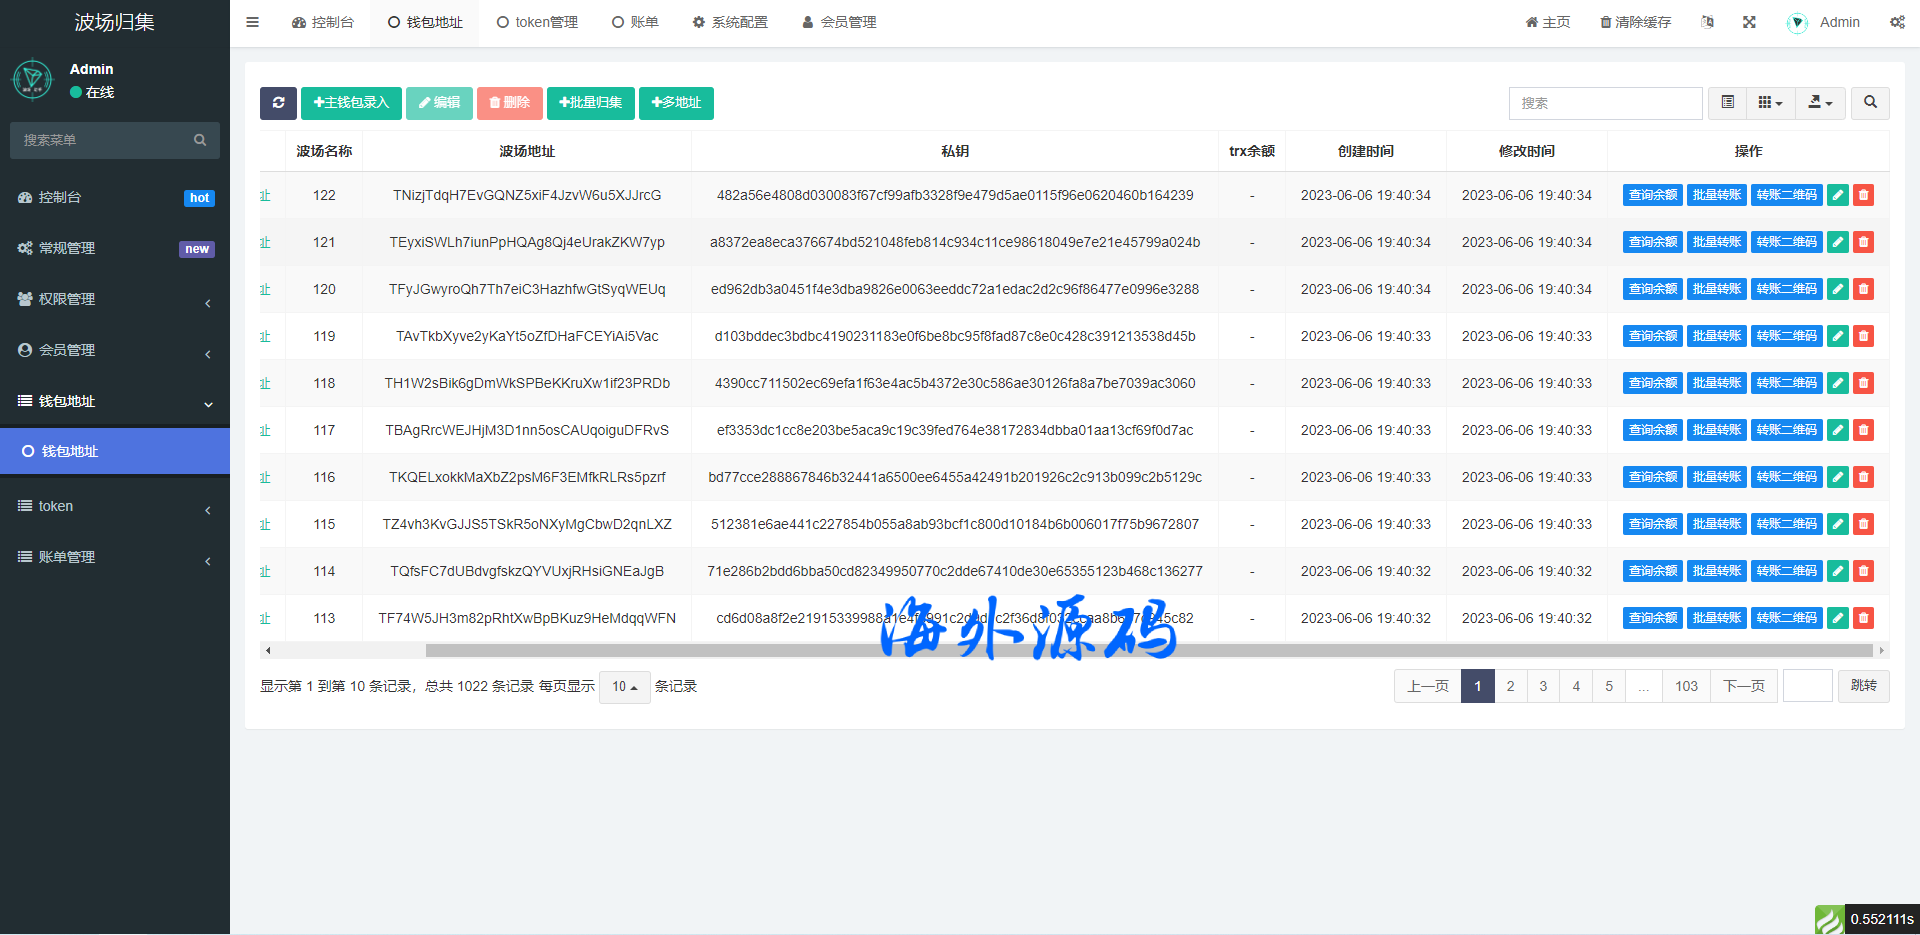Expand the 权限管理 sidebar menu
The image size is (1920, 935).
[115, 299]
